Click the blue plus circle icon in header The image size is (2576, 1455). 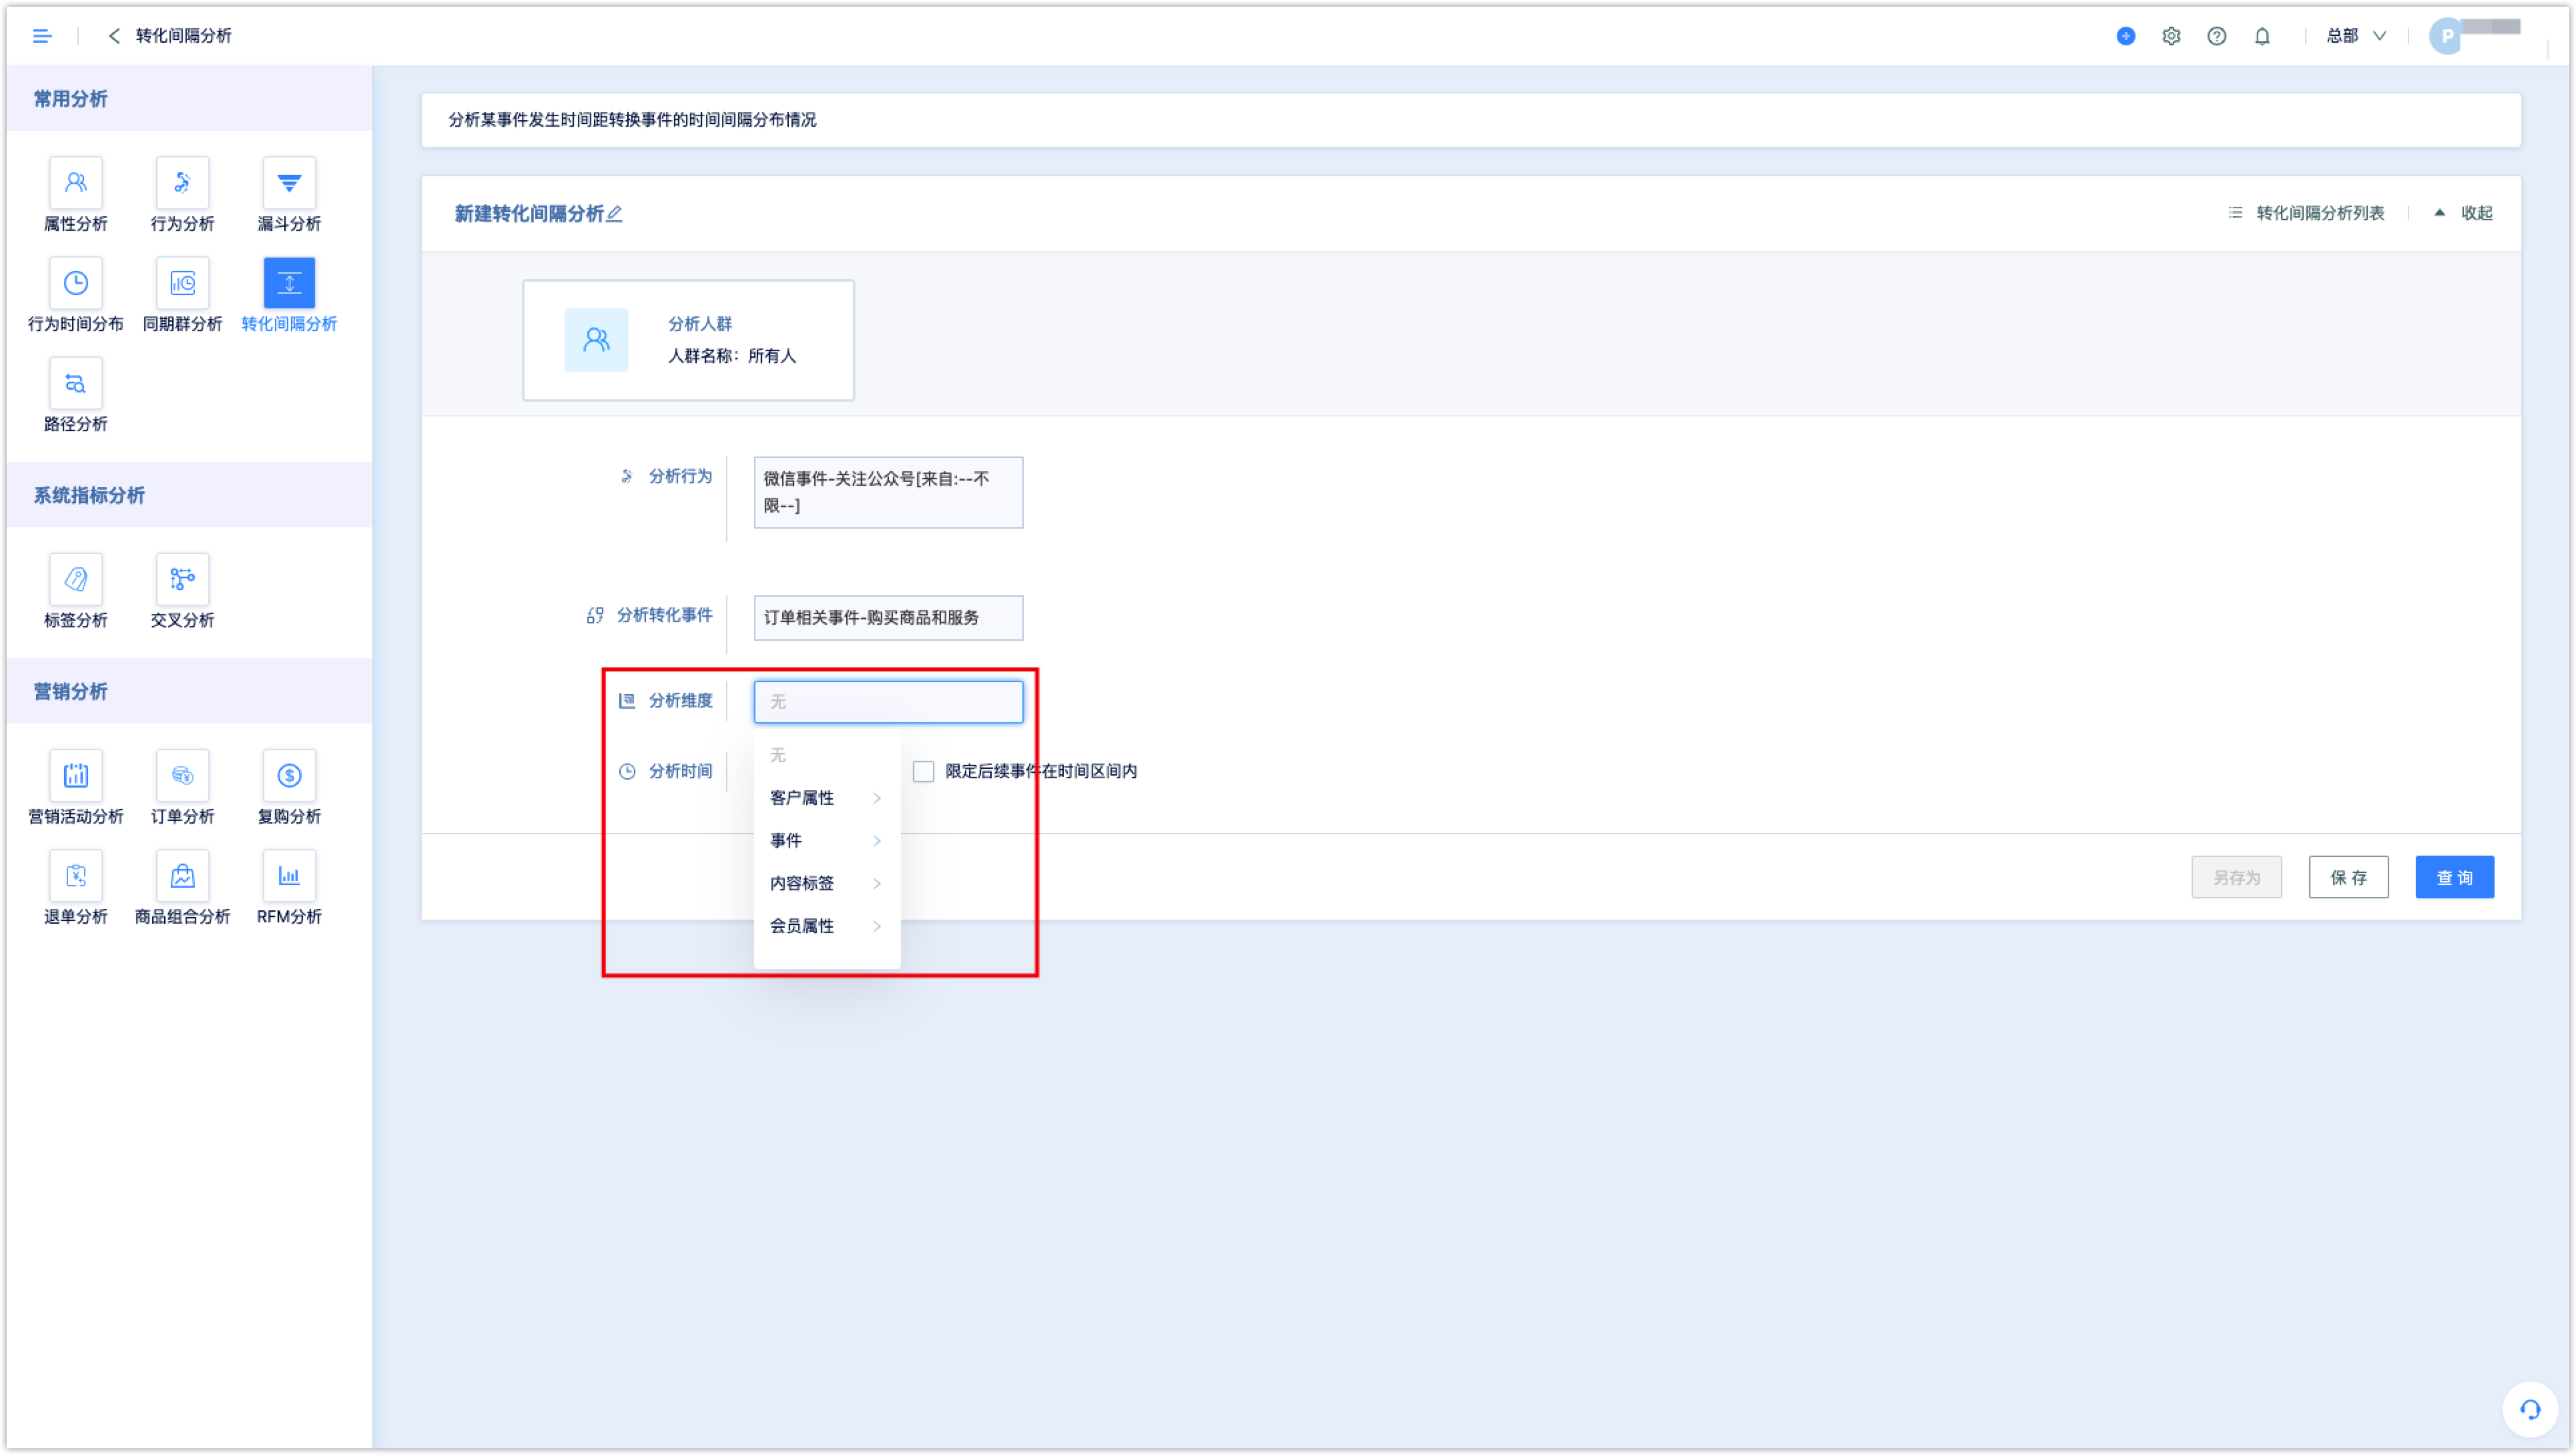pos(2126,36)
